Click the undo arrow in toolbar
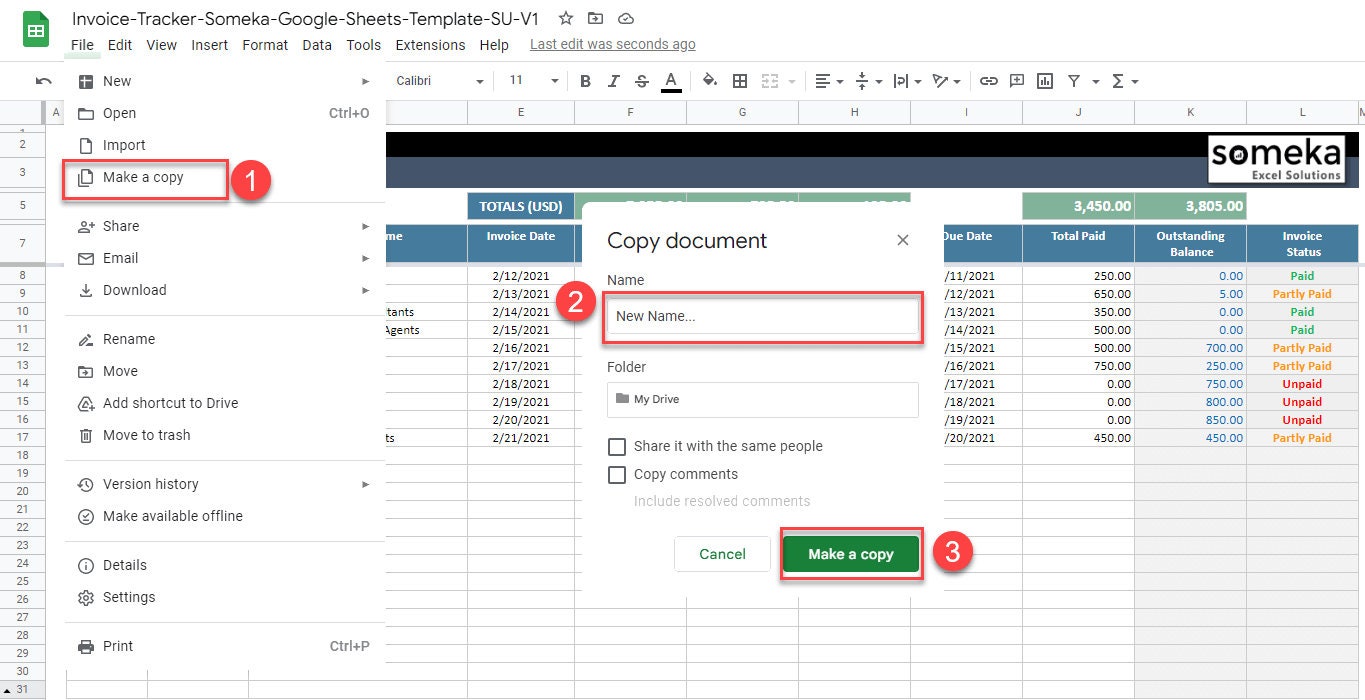Screen dimensions: 1365x700 [x=43, y=81]
